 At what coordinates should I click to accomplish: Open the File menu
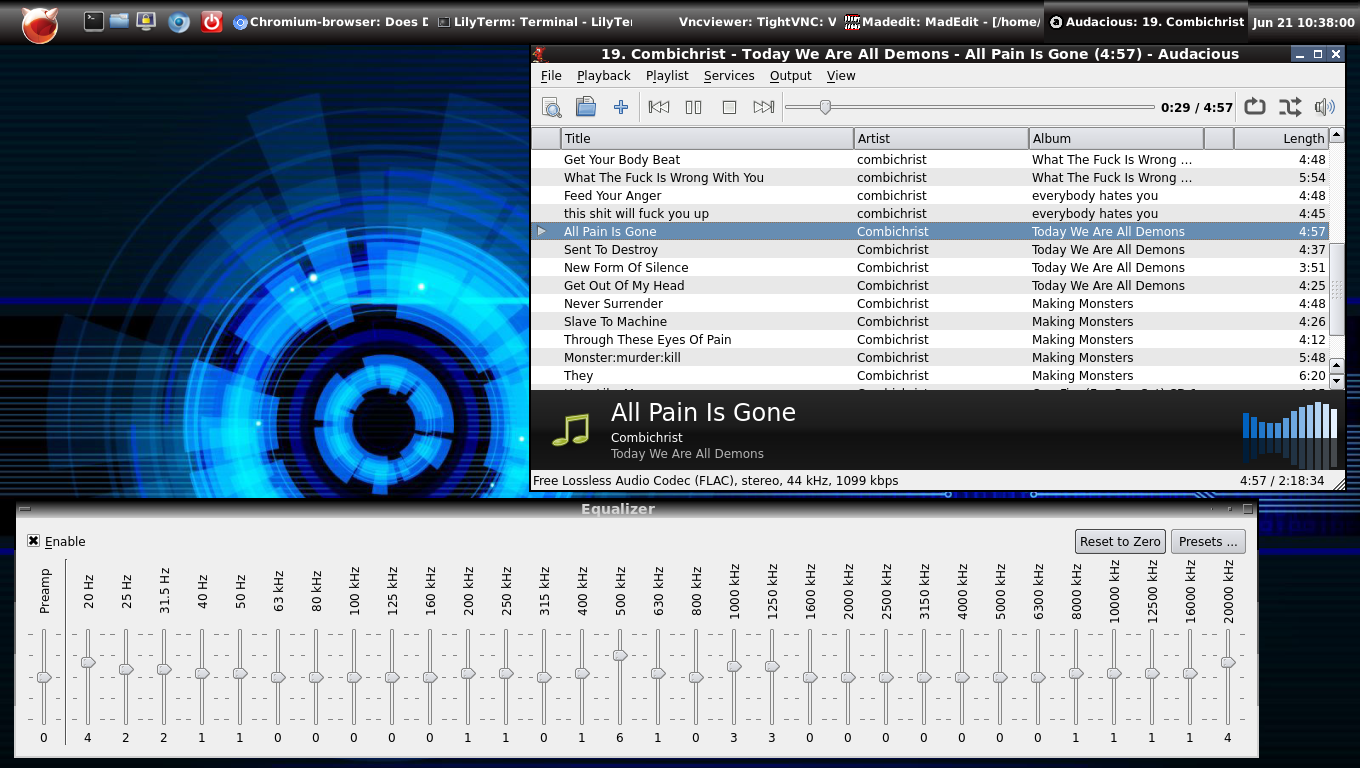[x=551, y=76]
